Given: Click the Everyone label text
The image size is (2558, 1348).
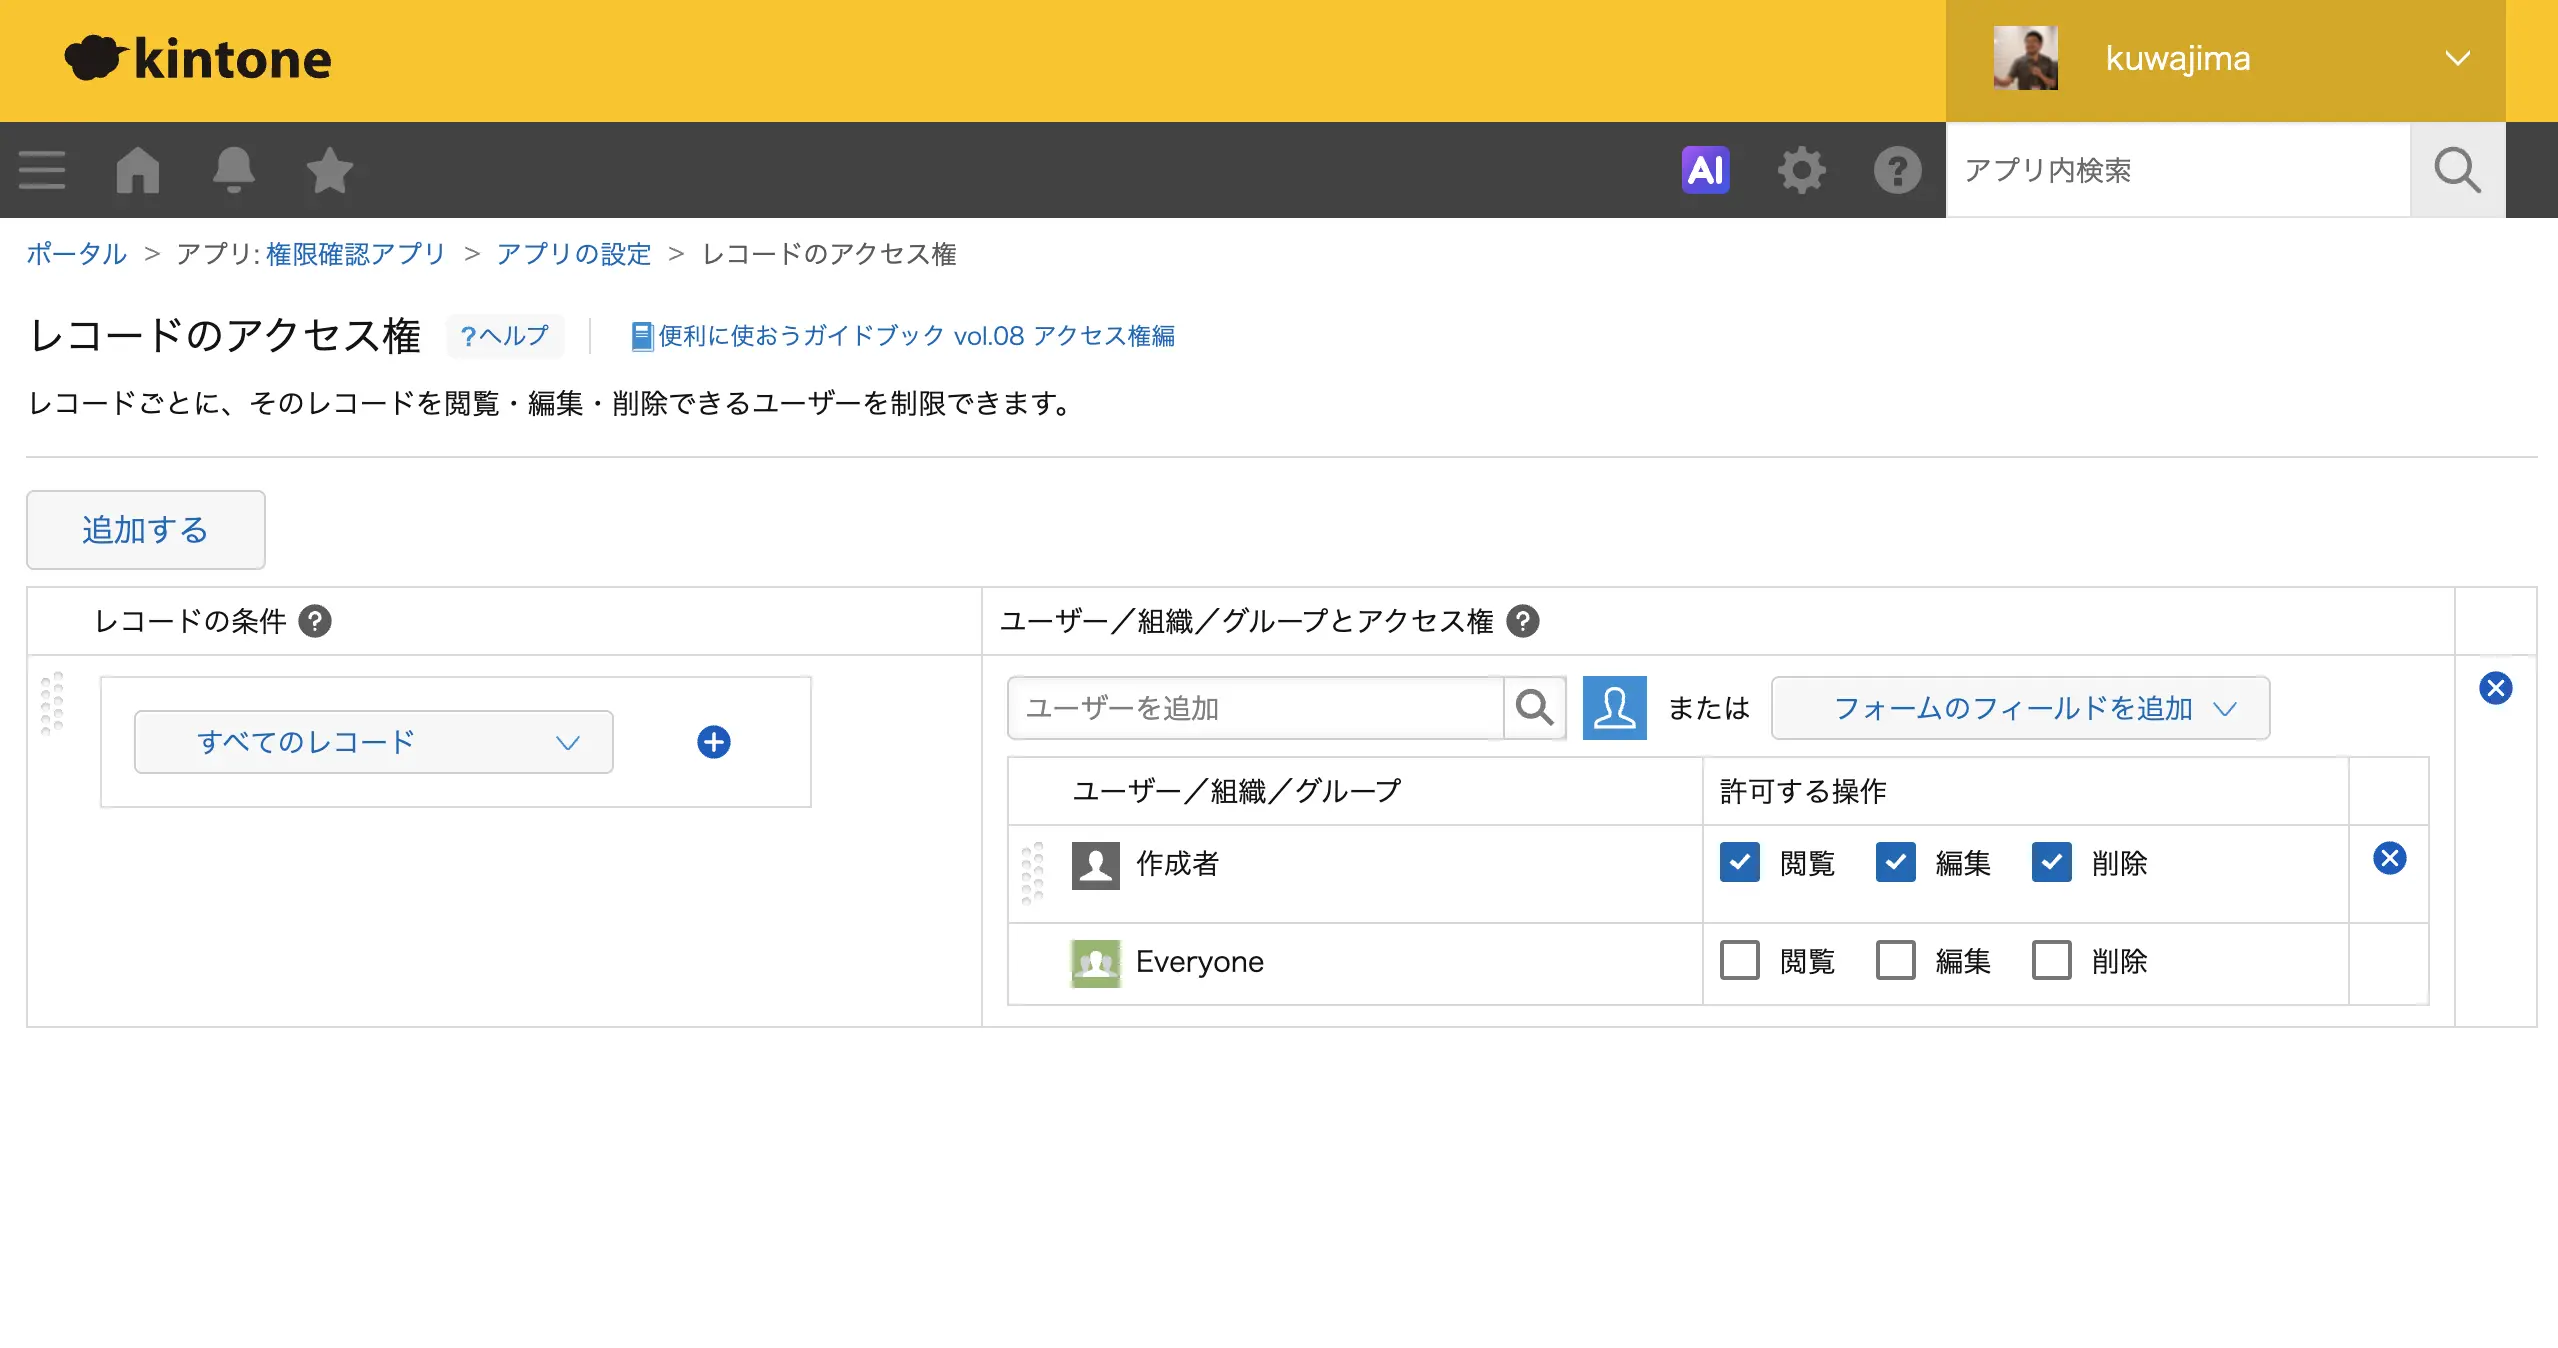Looking at the screenshot, I should [x=1200, y=962].
